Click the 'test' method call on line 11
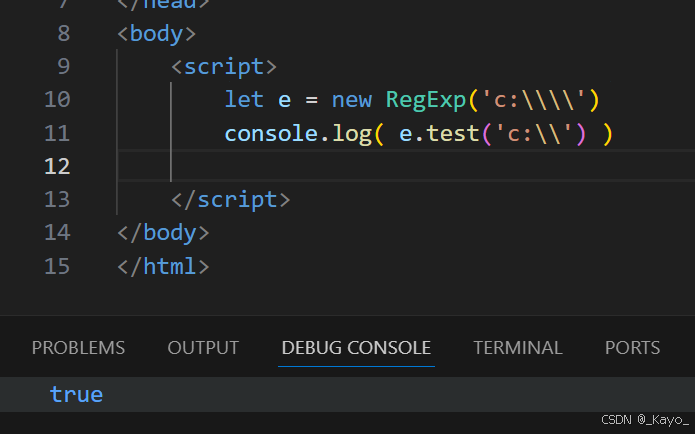 (453, 133)
